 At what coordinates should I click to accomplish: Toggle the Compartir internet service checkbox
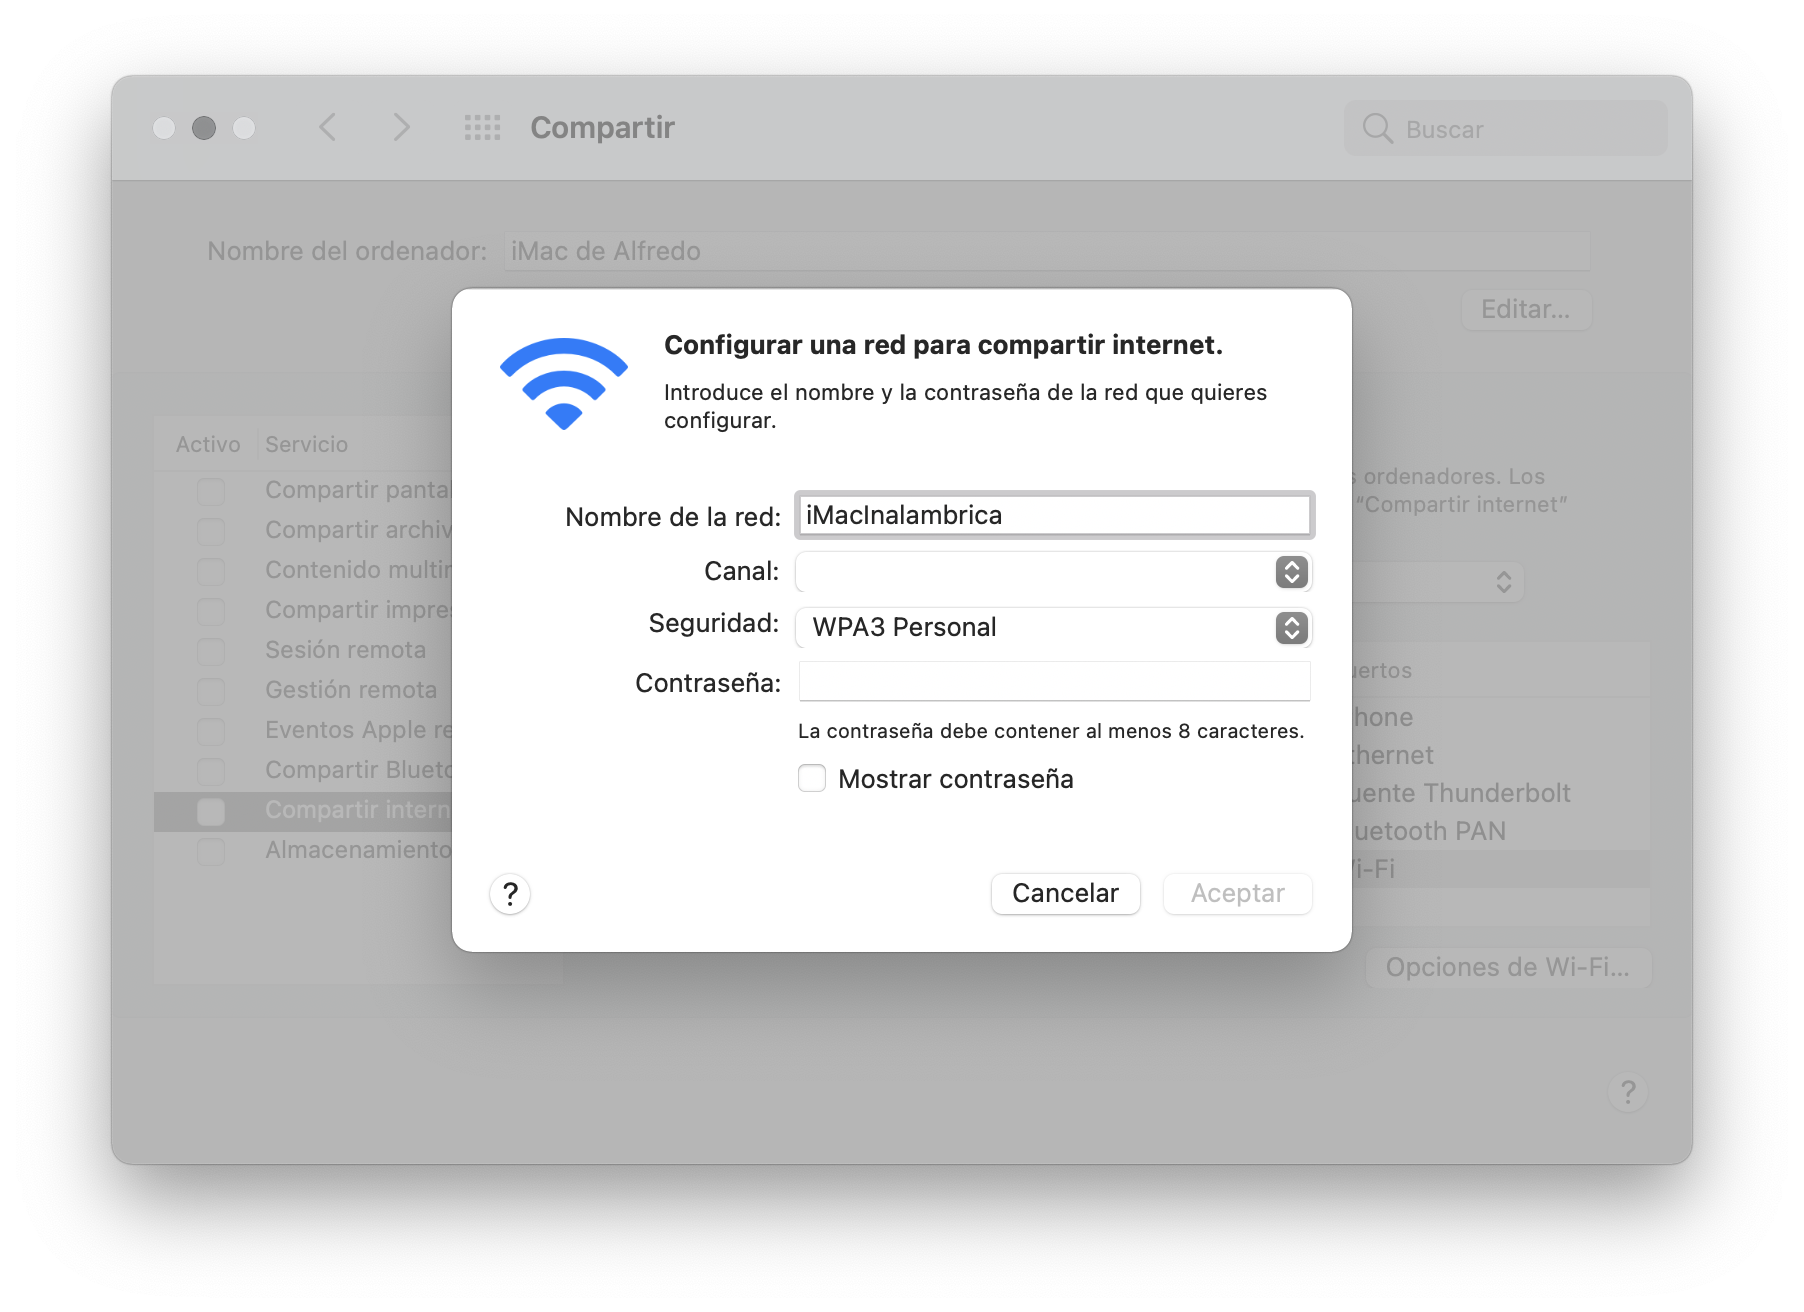tap(211, 810)
